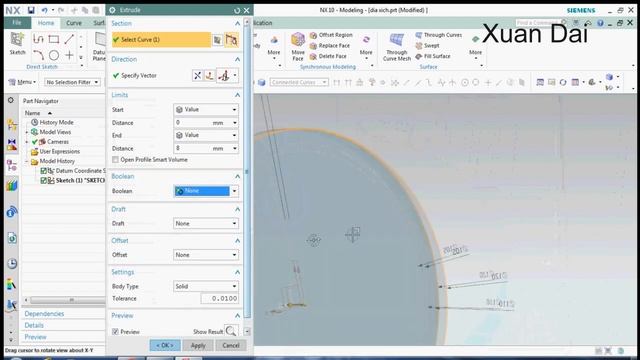Select Model Views in Part Navigator

[x=55, y=132]
